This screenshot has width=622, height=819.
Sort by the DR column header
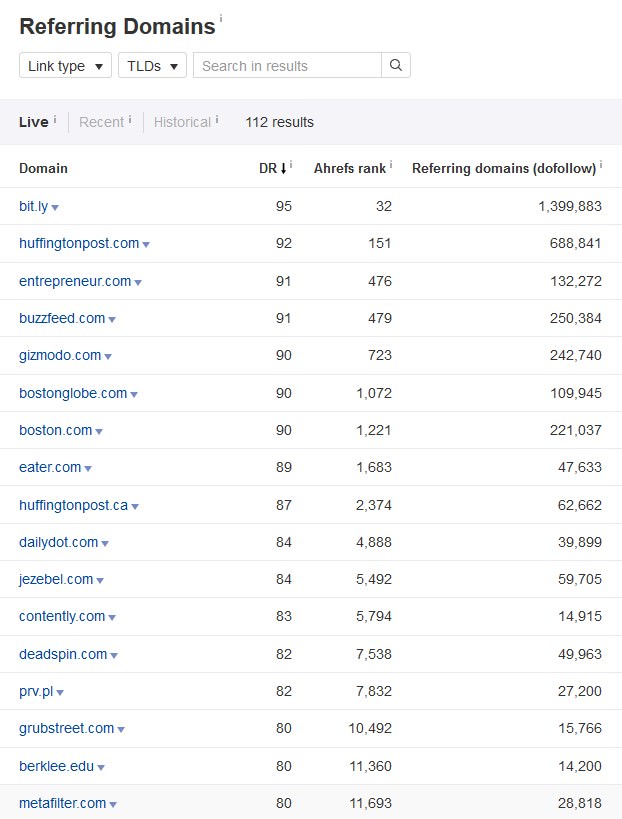(x=268, y=168)
